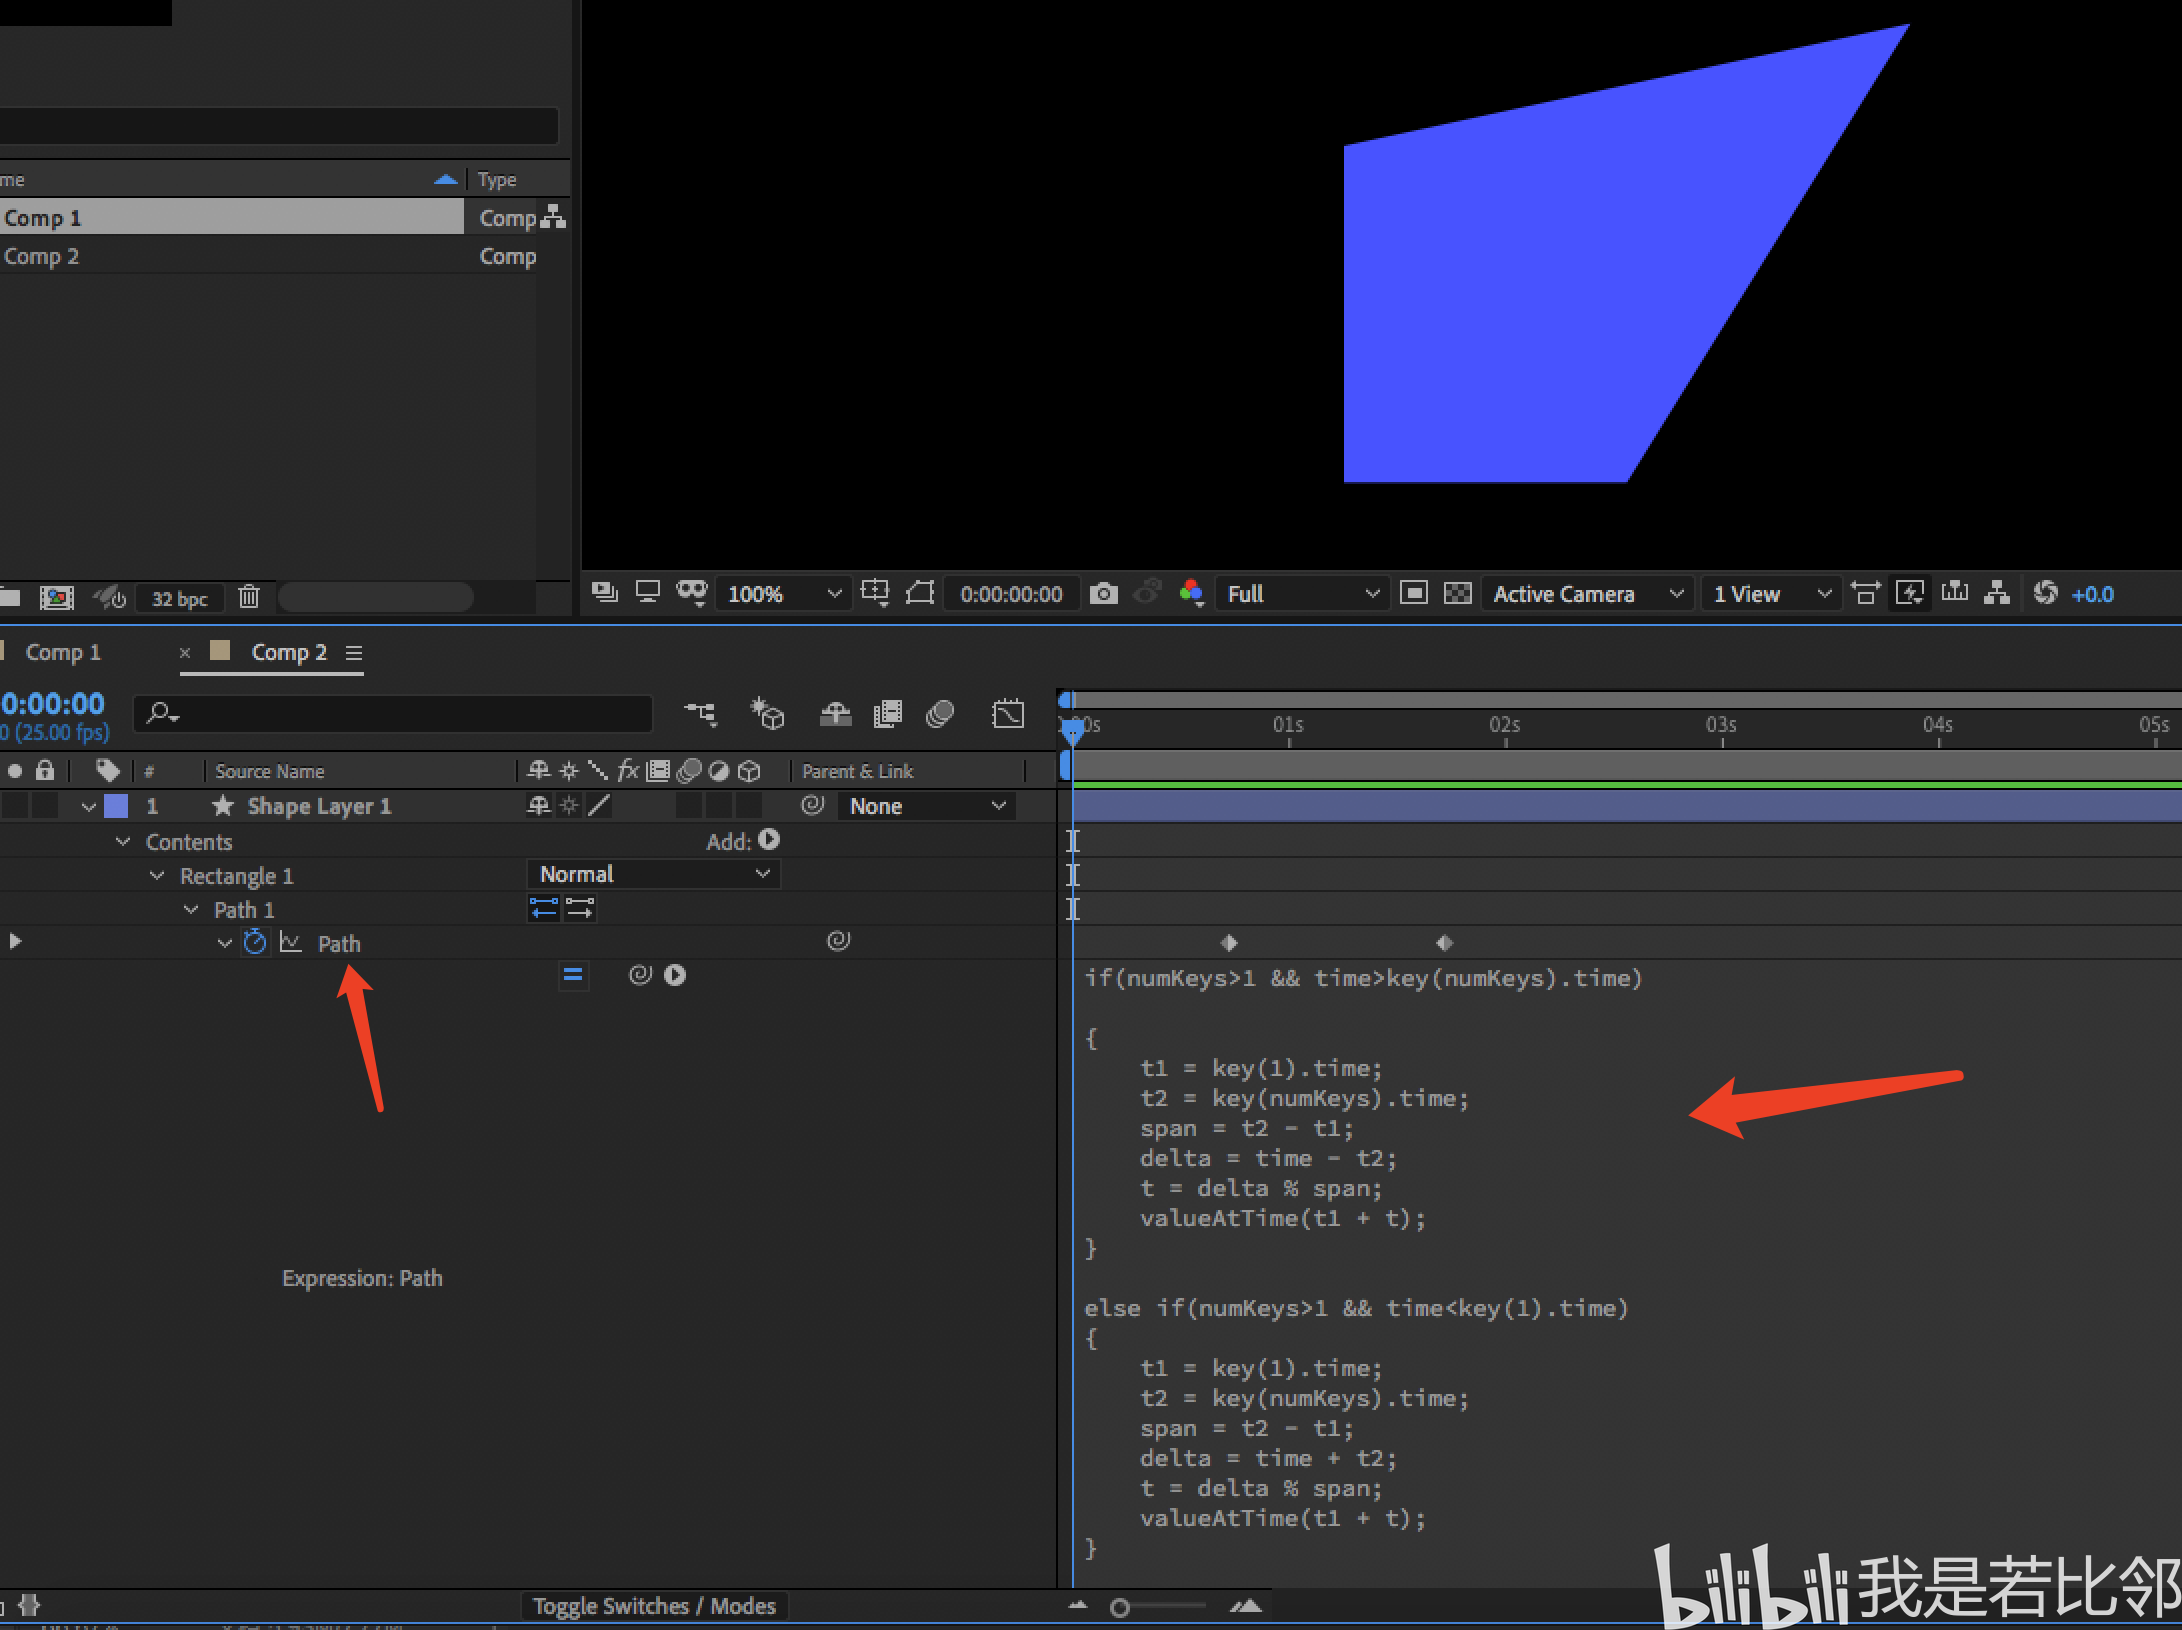This screenshot has width=2182, height=1630.
Task: Switch to the Comp 1 timeline tab
Action: click(x=63, y=652)
